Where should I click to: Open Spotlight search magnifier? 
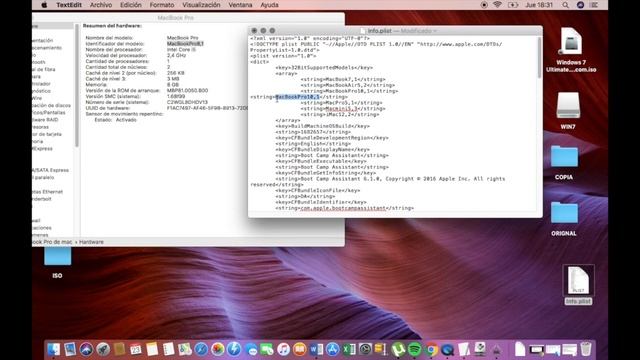[x=565, y=5]
